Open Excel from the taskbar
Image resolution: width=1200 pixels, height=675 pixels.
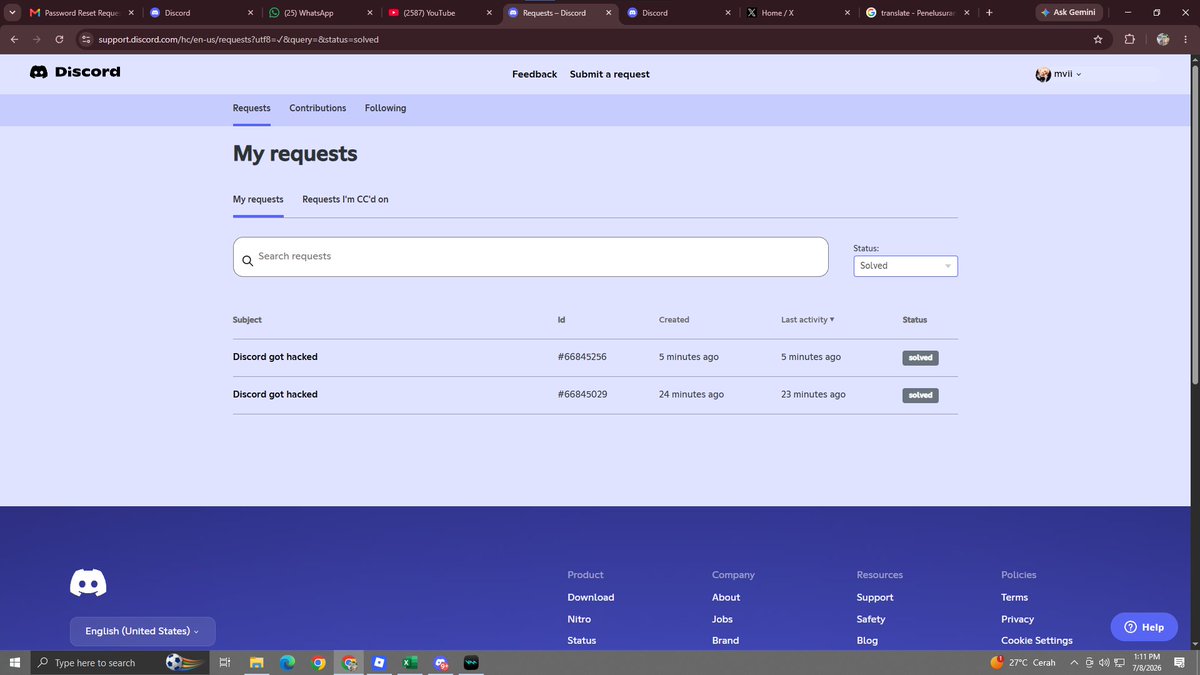pyautogui.click(x=410, y=662)
